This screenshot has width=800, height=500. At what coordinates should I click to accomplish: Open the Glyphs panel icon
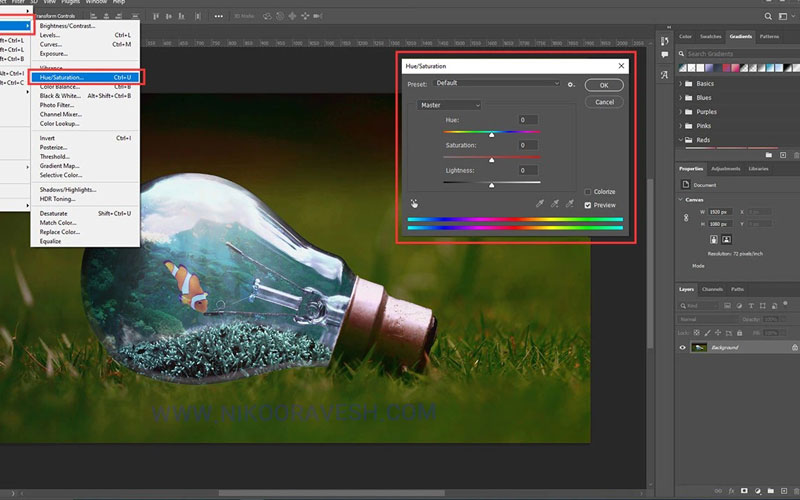(x=664, y=75)
